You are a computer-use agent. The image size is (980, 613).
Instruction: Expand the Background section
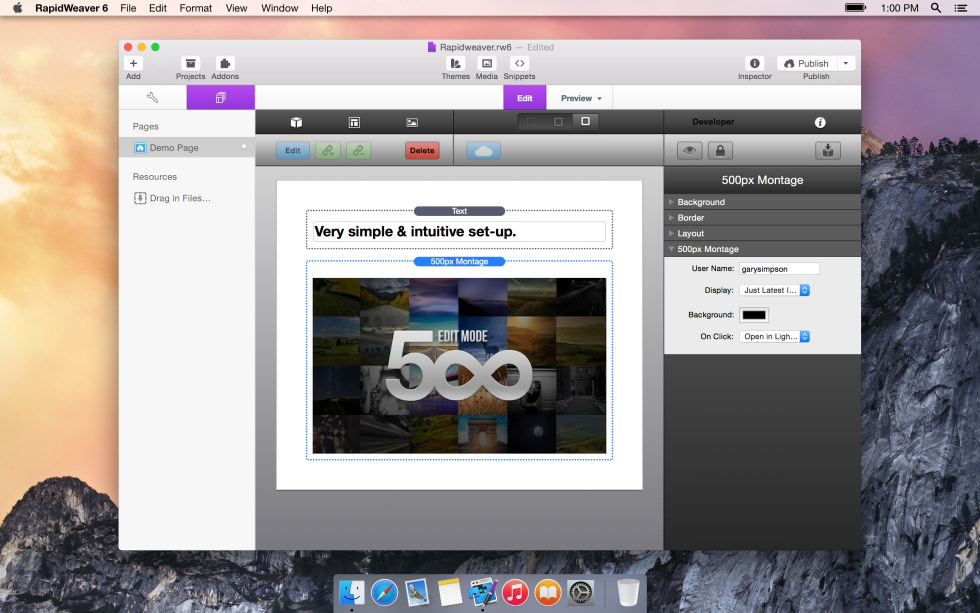click(x=762, y=202)
